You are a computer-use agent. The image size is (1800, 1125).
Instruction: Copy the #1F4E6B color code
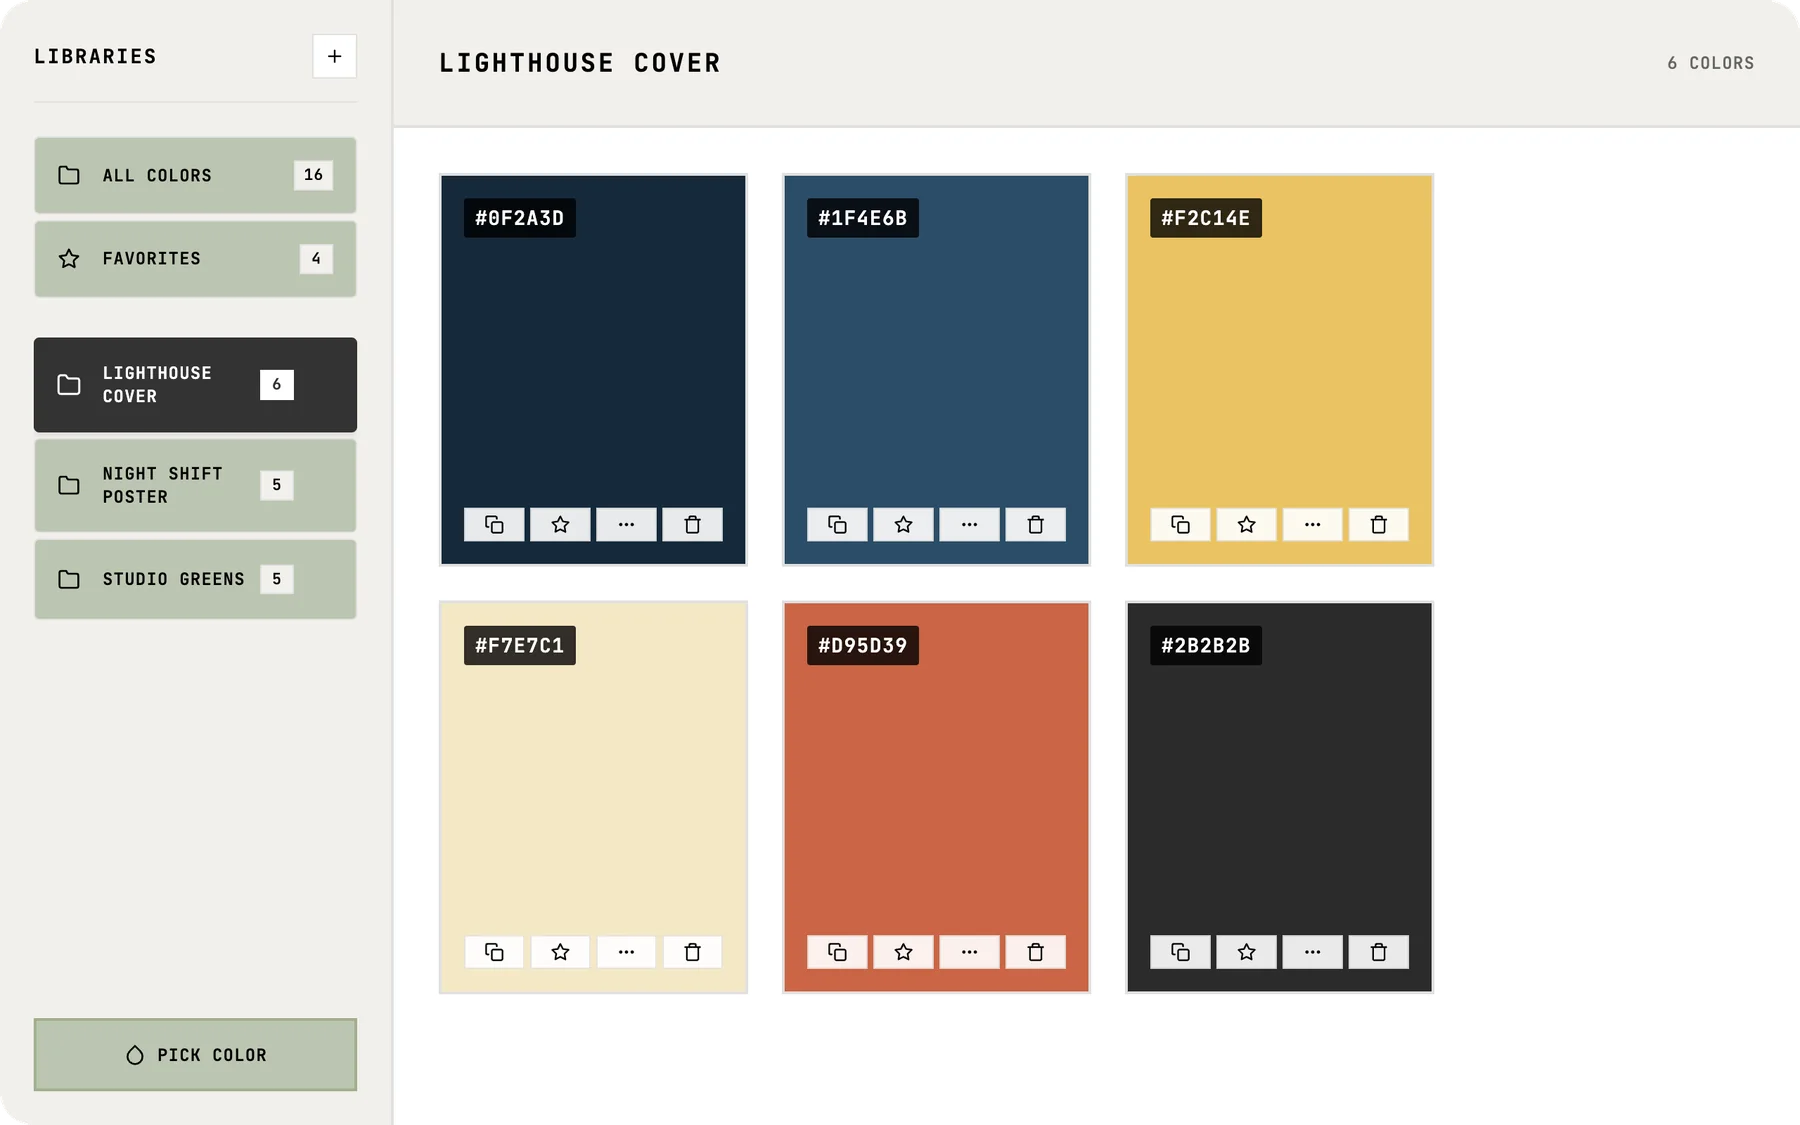coord(837,524)
